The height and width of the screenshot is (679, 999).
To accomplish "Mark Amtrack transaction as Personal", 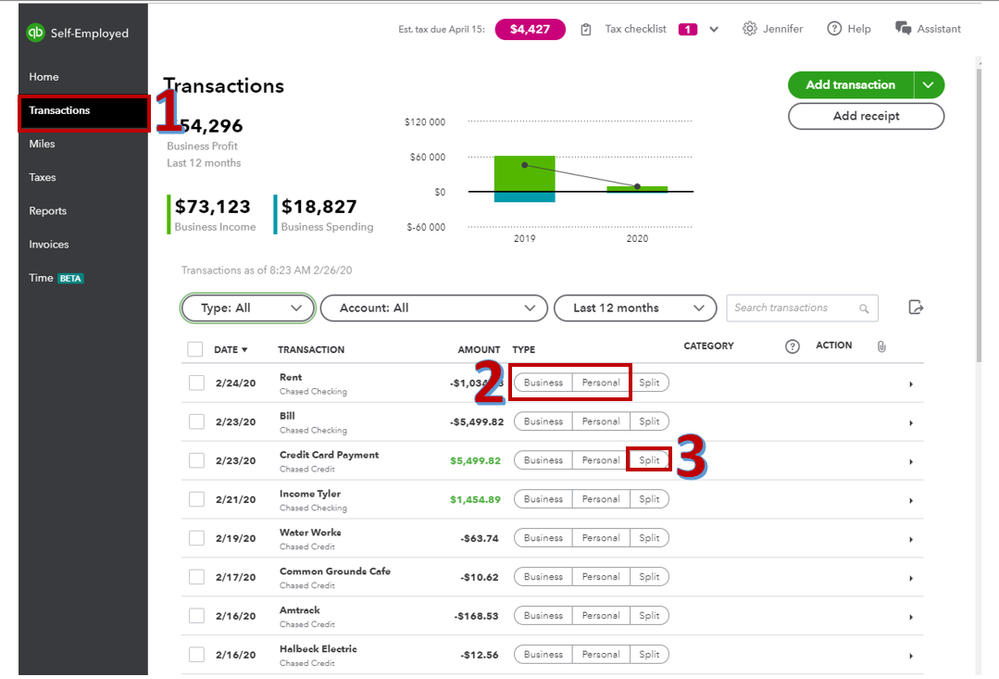I will click(x=601, y=616).
